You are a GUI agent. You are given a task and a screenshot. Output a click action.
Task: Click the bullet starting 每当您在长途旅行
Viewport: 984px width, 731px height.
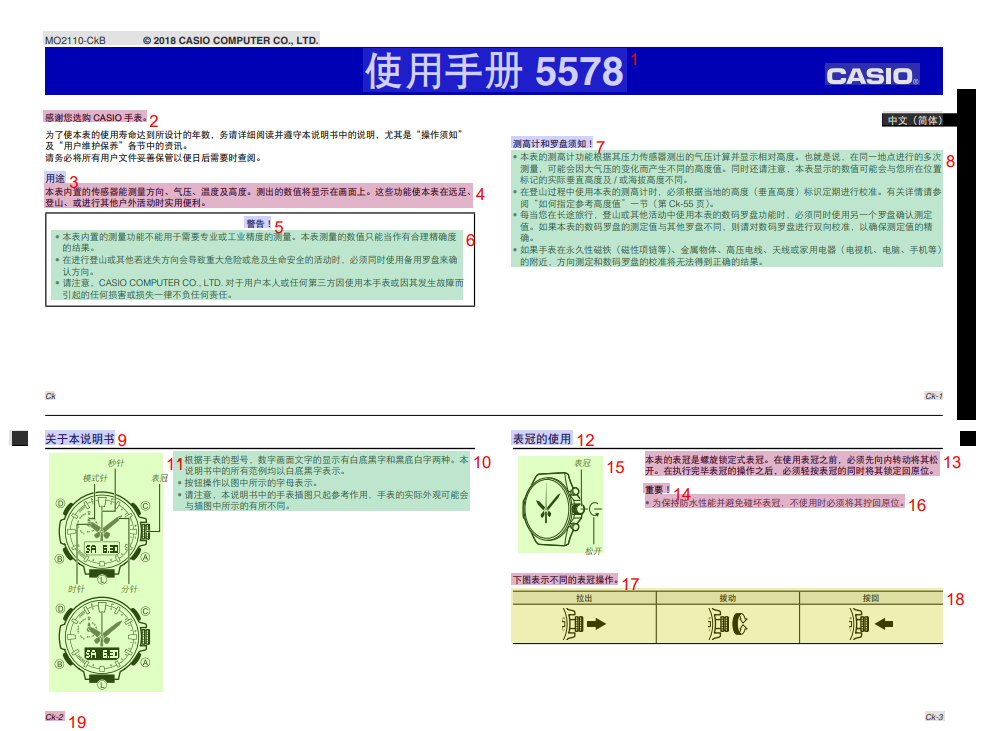coord(727,227)
